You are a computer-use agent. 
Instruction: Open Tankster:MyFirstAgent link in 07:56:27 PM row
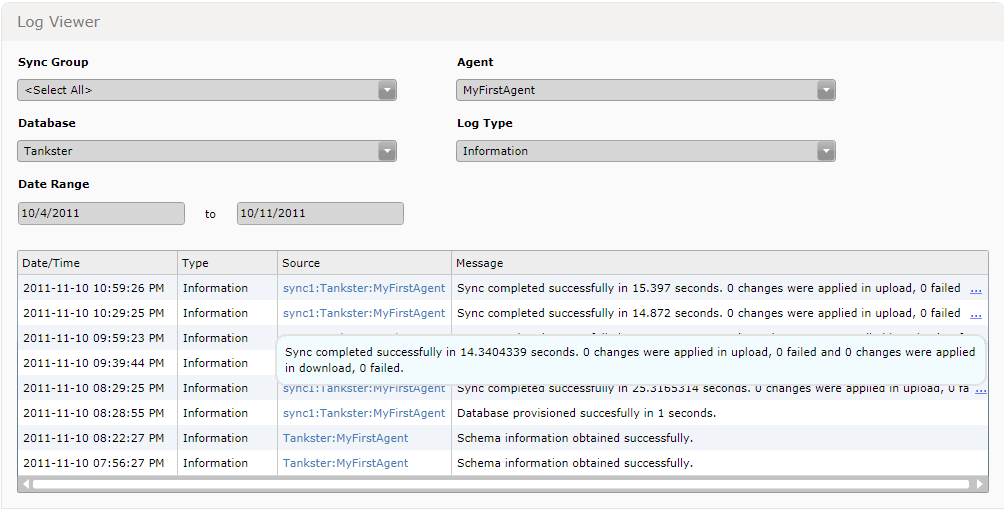(x=345, y=463)
